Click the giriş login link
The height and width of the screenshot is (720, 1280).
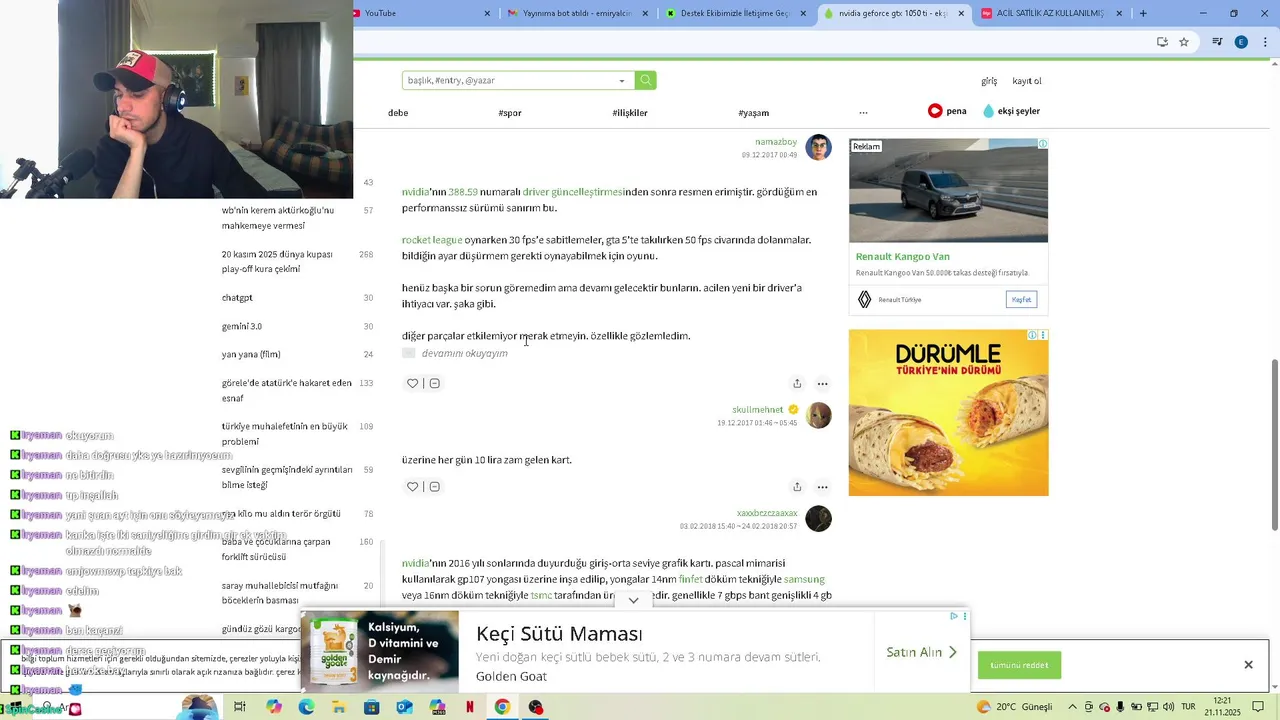point(989,81)
